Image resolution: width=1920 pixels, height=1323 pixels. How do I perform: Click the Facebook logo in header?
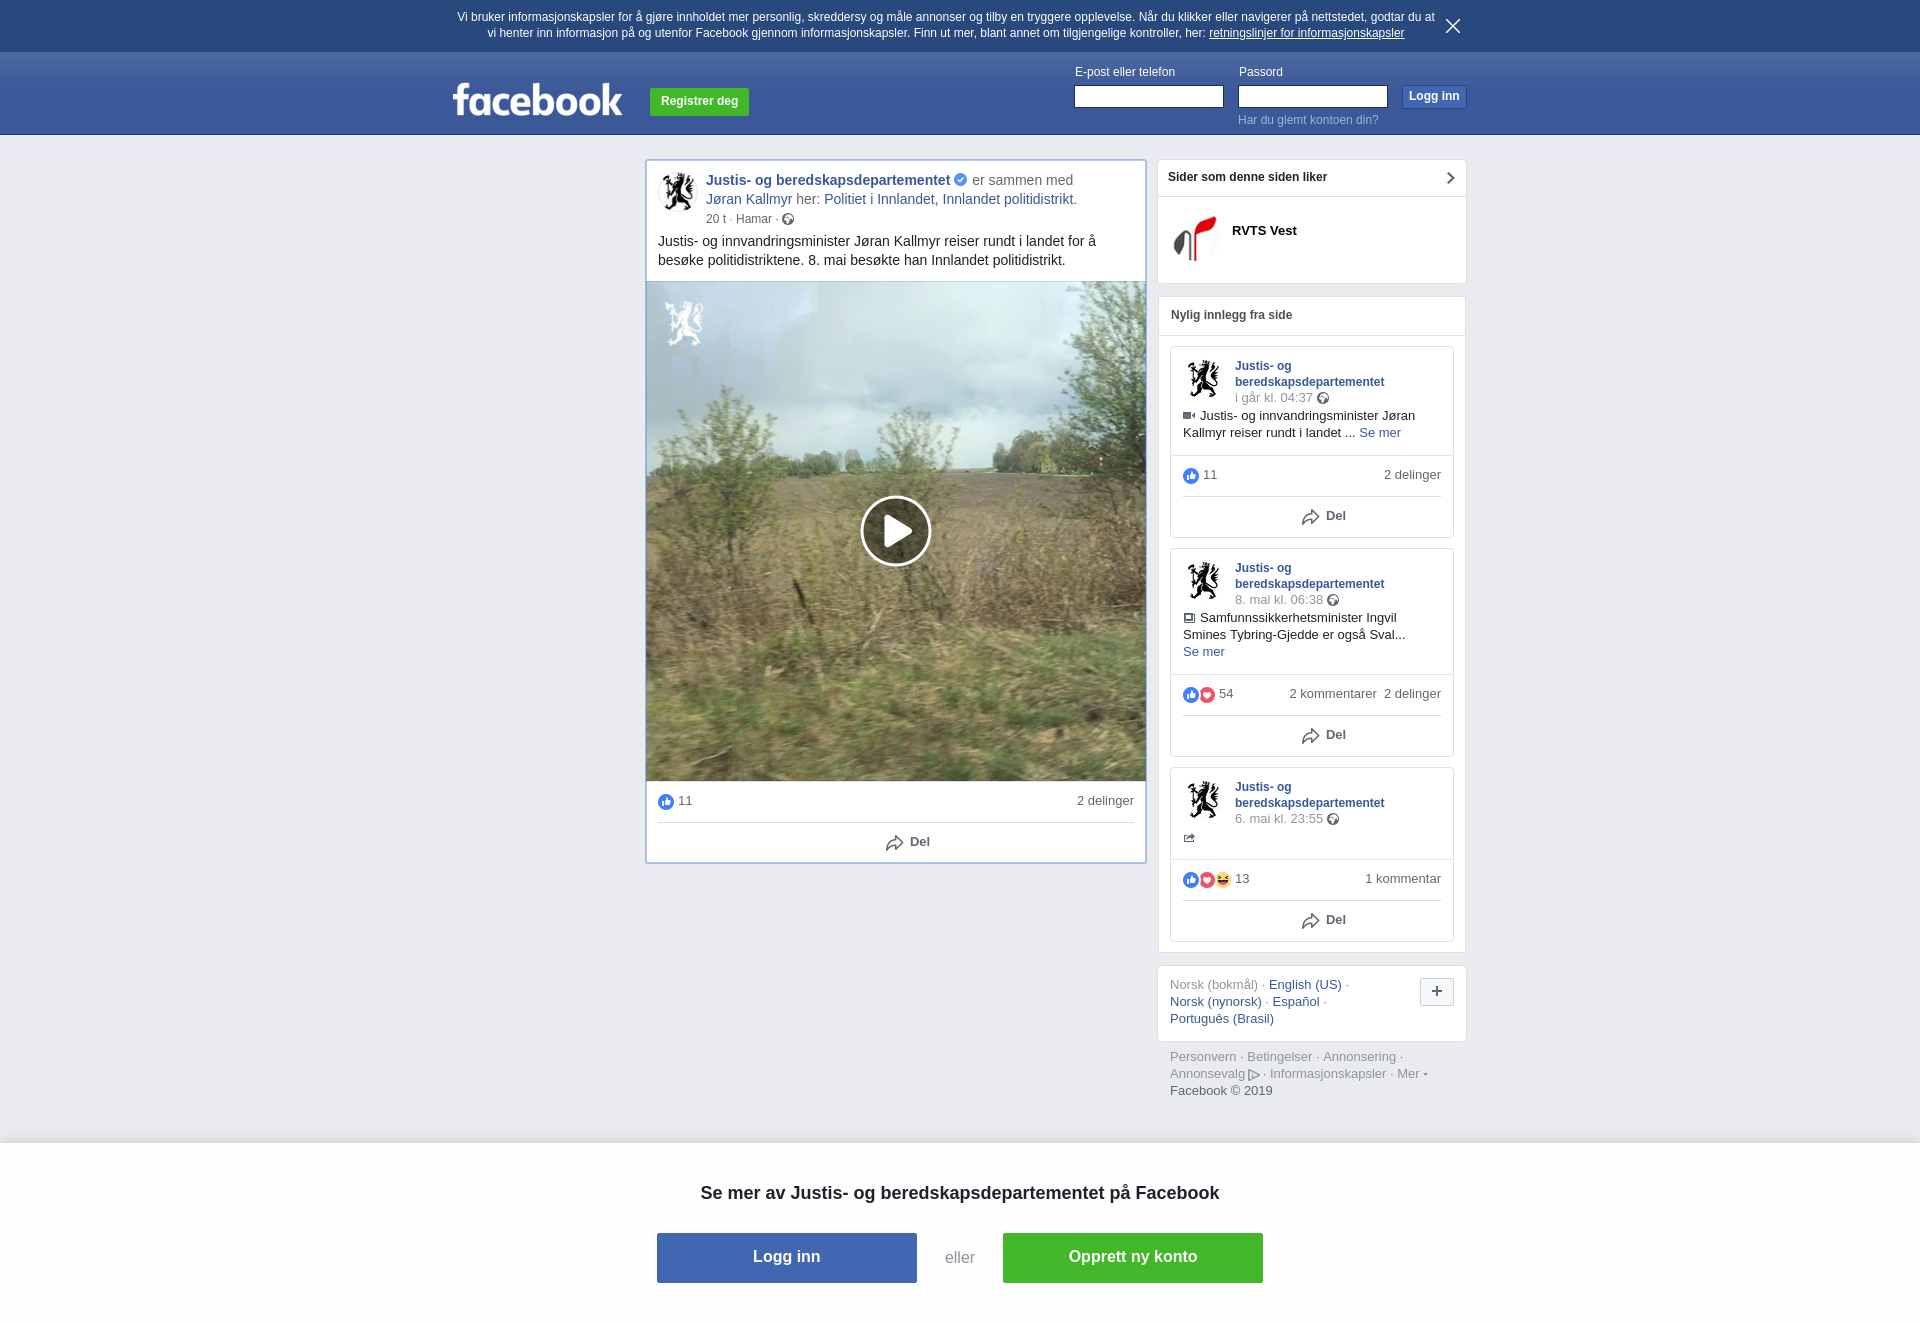tap(537, 100)
